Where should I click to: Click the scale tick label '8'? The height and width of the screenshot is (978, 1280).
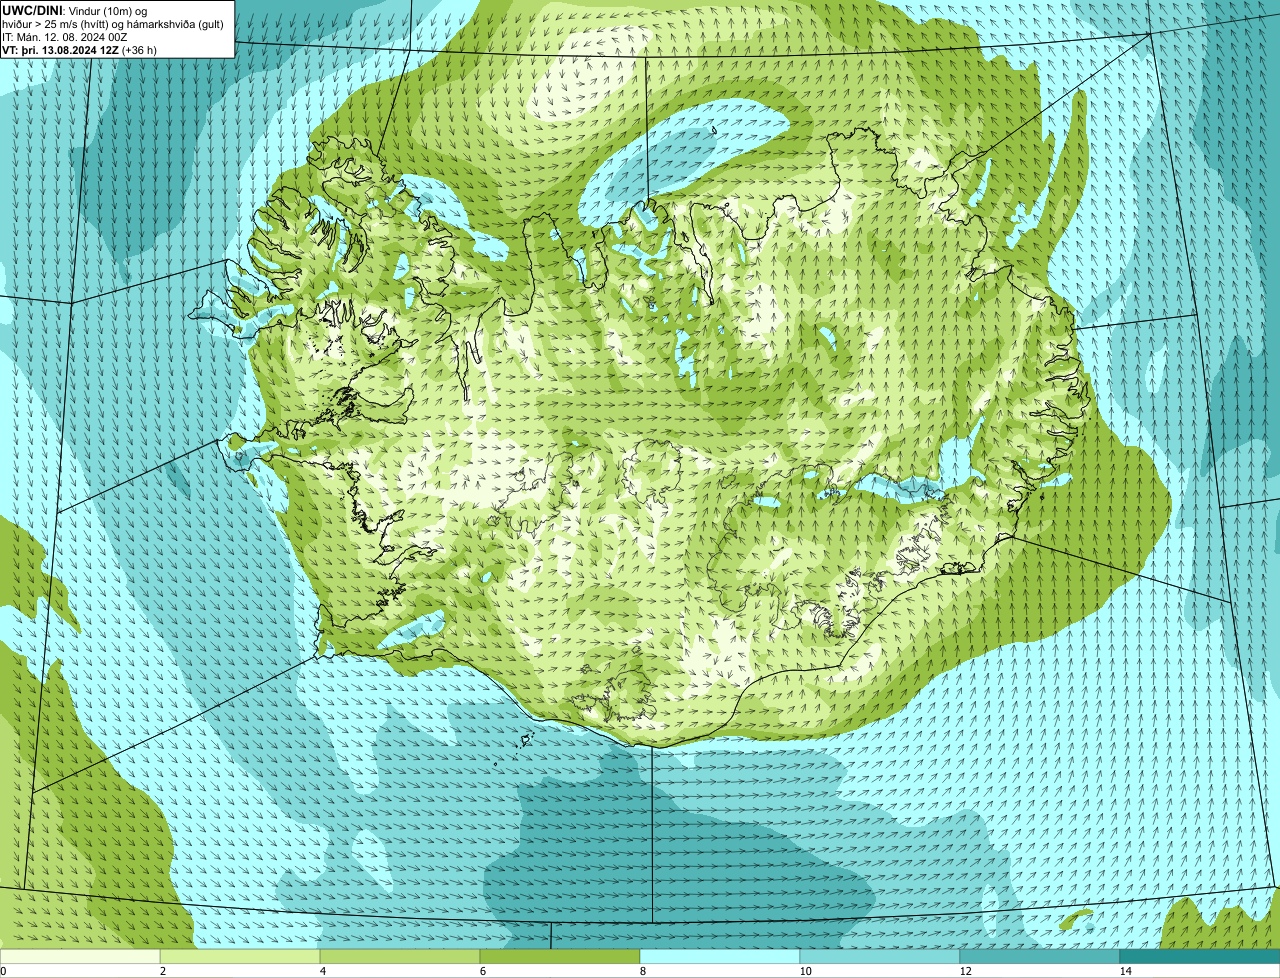[x=642, y=971]
